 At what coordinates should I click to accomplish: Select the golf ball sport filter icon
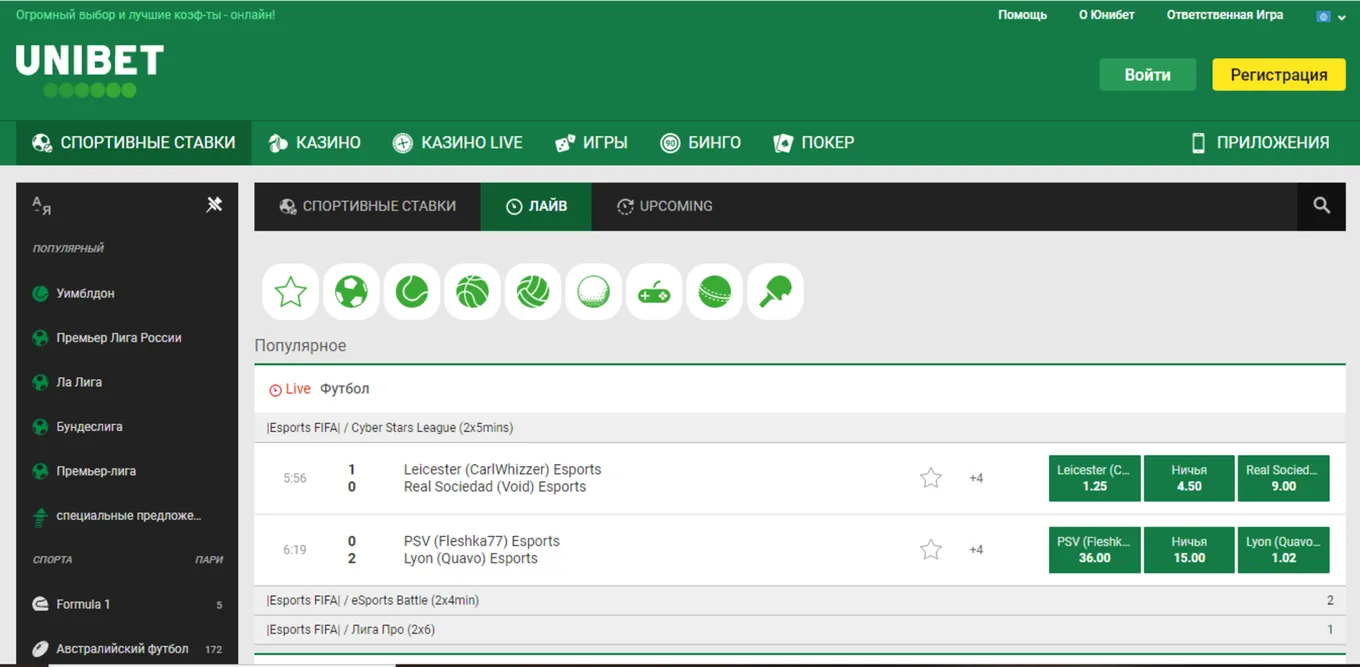point(593,292)
